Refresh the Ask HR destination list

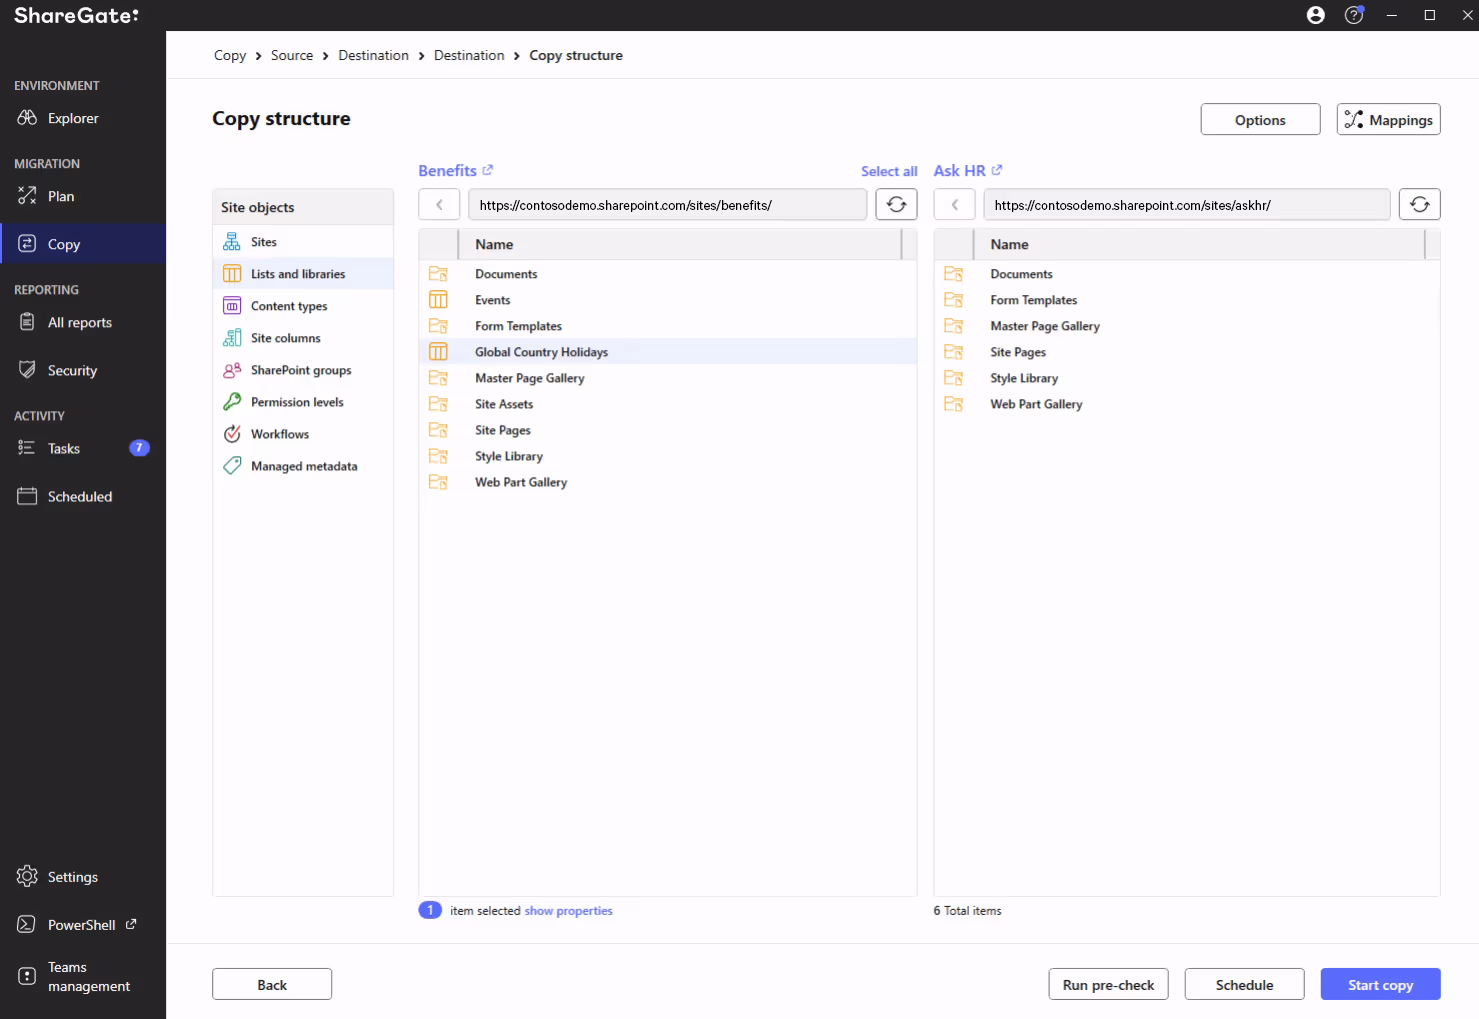[1419, 204]
